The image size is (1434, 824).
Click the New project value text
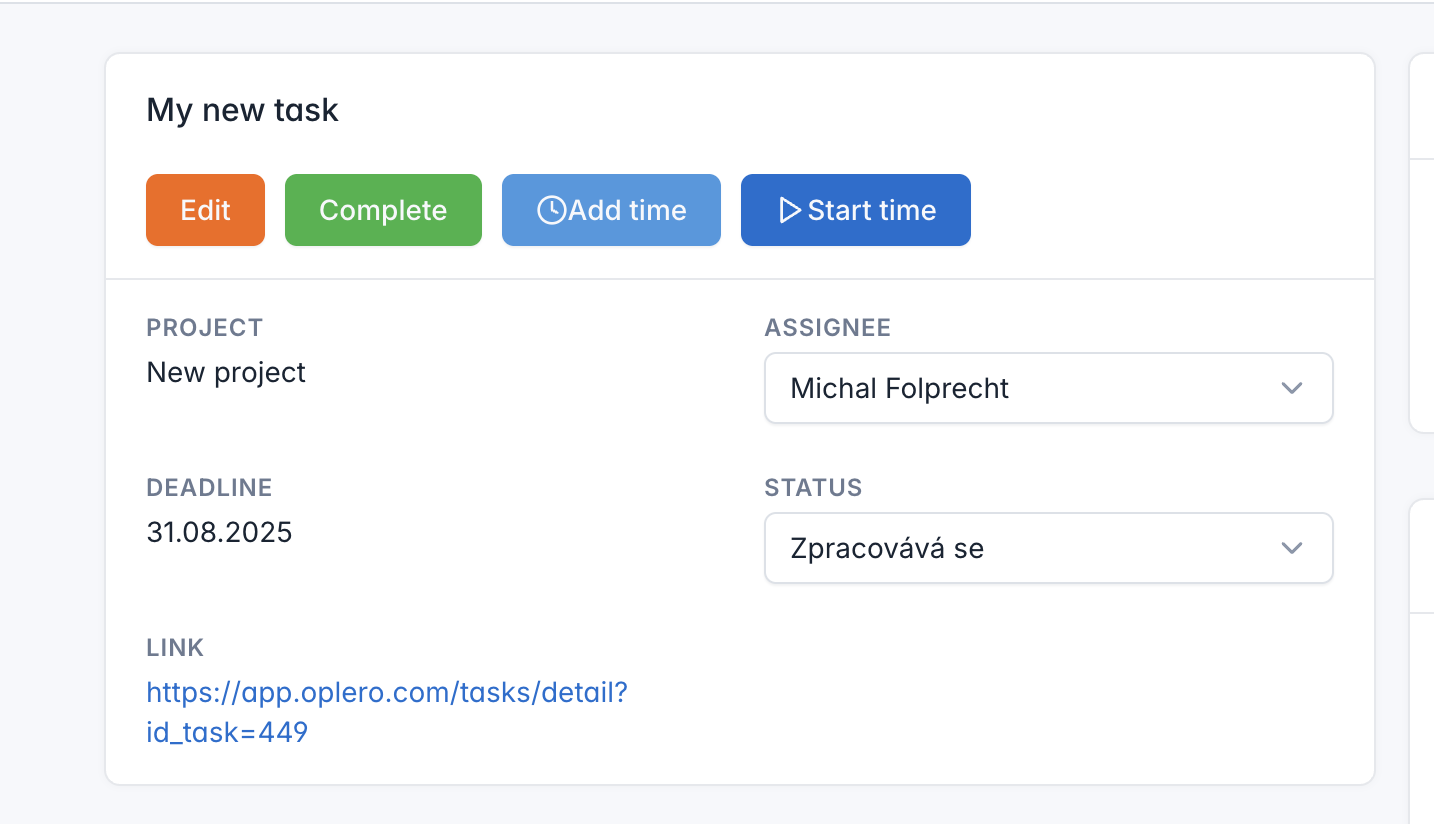click(x=226, y=372)
